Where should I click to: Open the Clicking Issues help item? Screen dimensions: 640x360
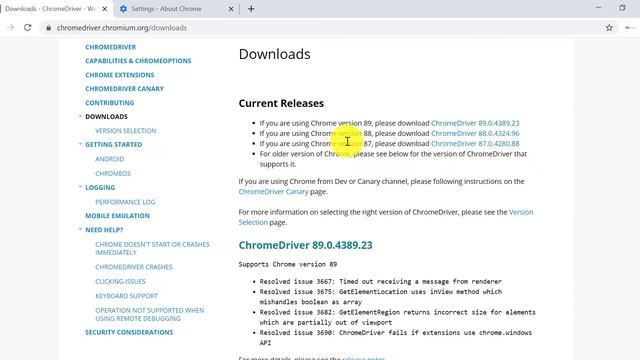(x=120, y=282)
